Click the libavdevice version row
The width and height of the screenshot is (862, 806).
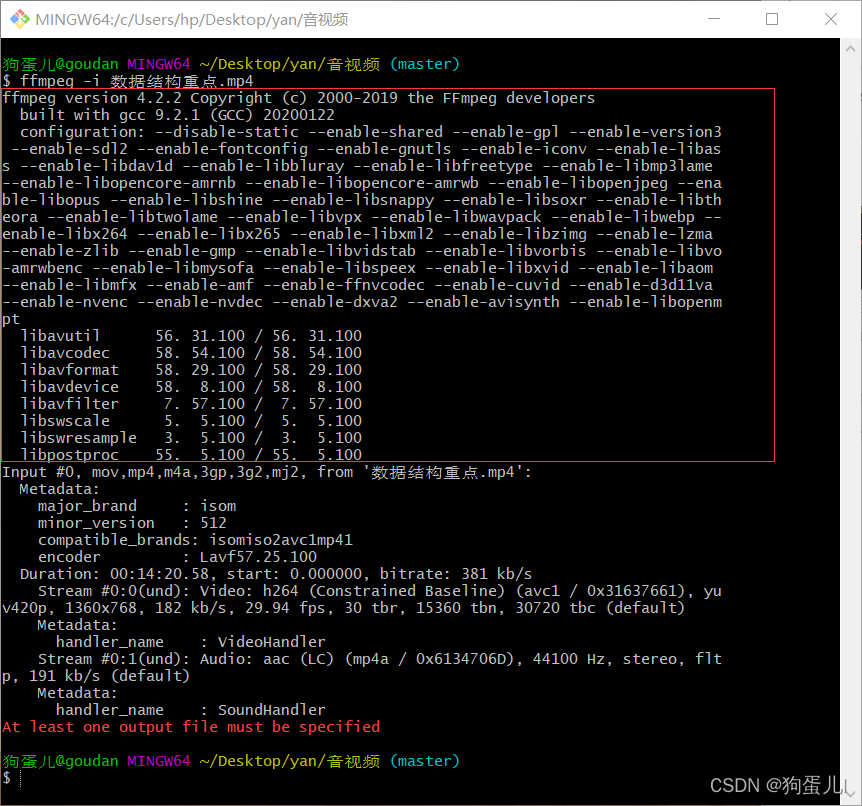coord(191,387)
